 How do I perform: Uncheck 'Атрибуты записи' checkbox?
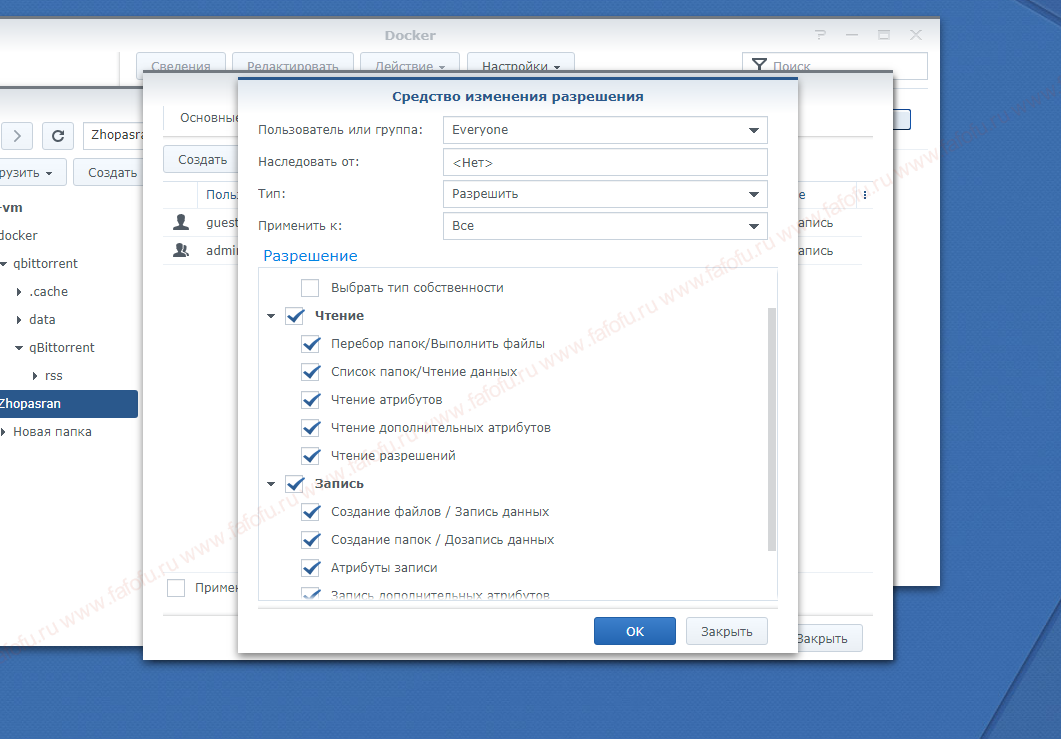tap(311, 568)
